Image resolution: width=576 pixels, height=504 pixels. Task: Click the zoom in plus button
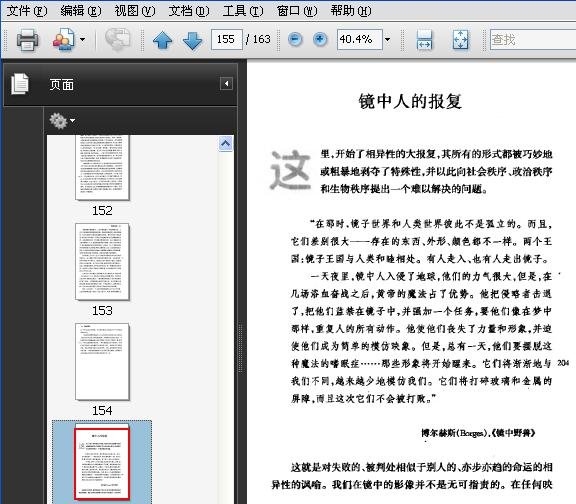tap(320, 39)
